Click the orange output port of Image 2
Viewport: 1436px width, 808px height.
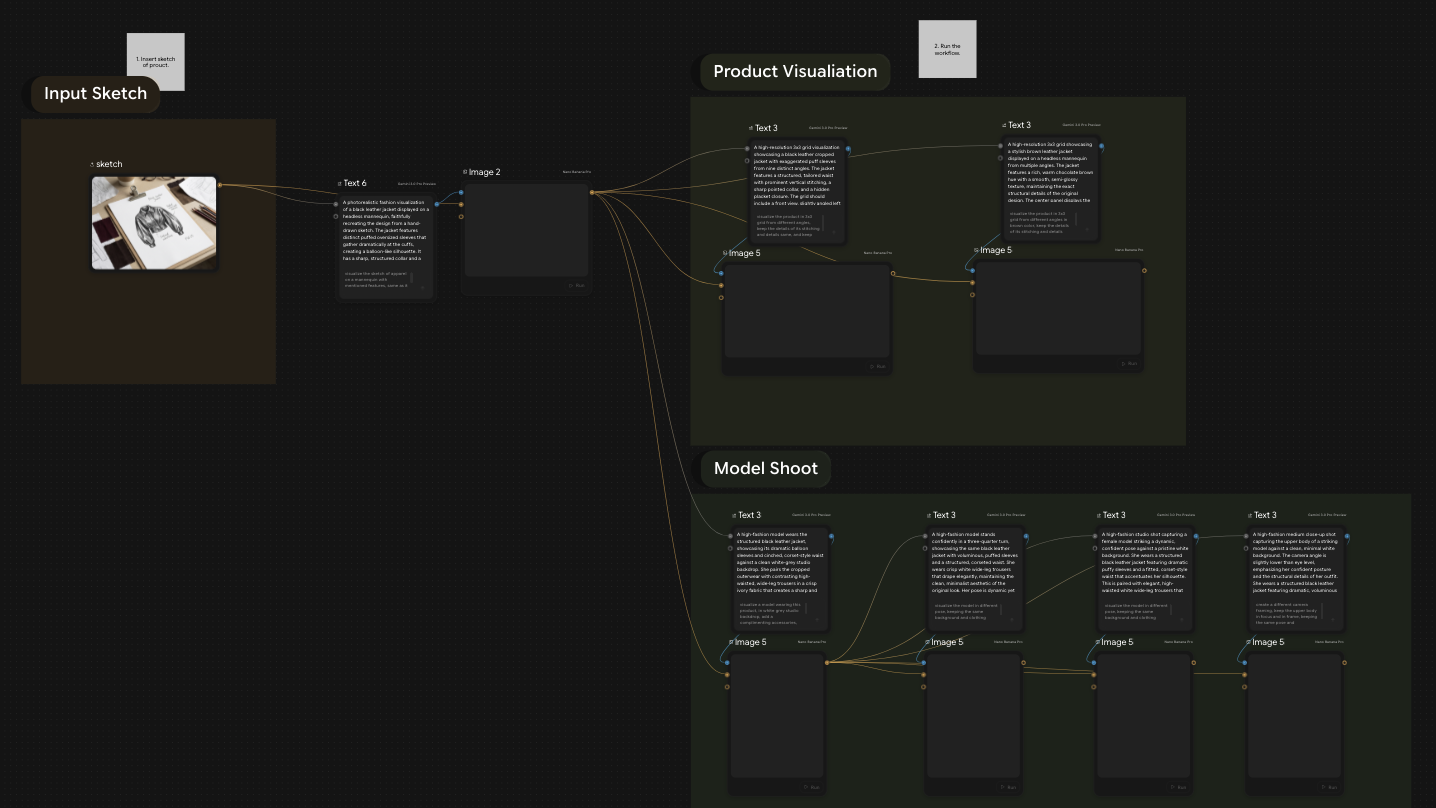[592, 193]
